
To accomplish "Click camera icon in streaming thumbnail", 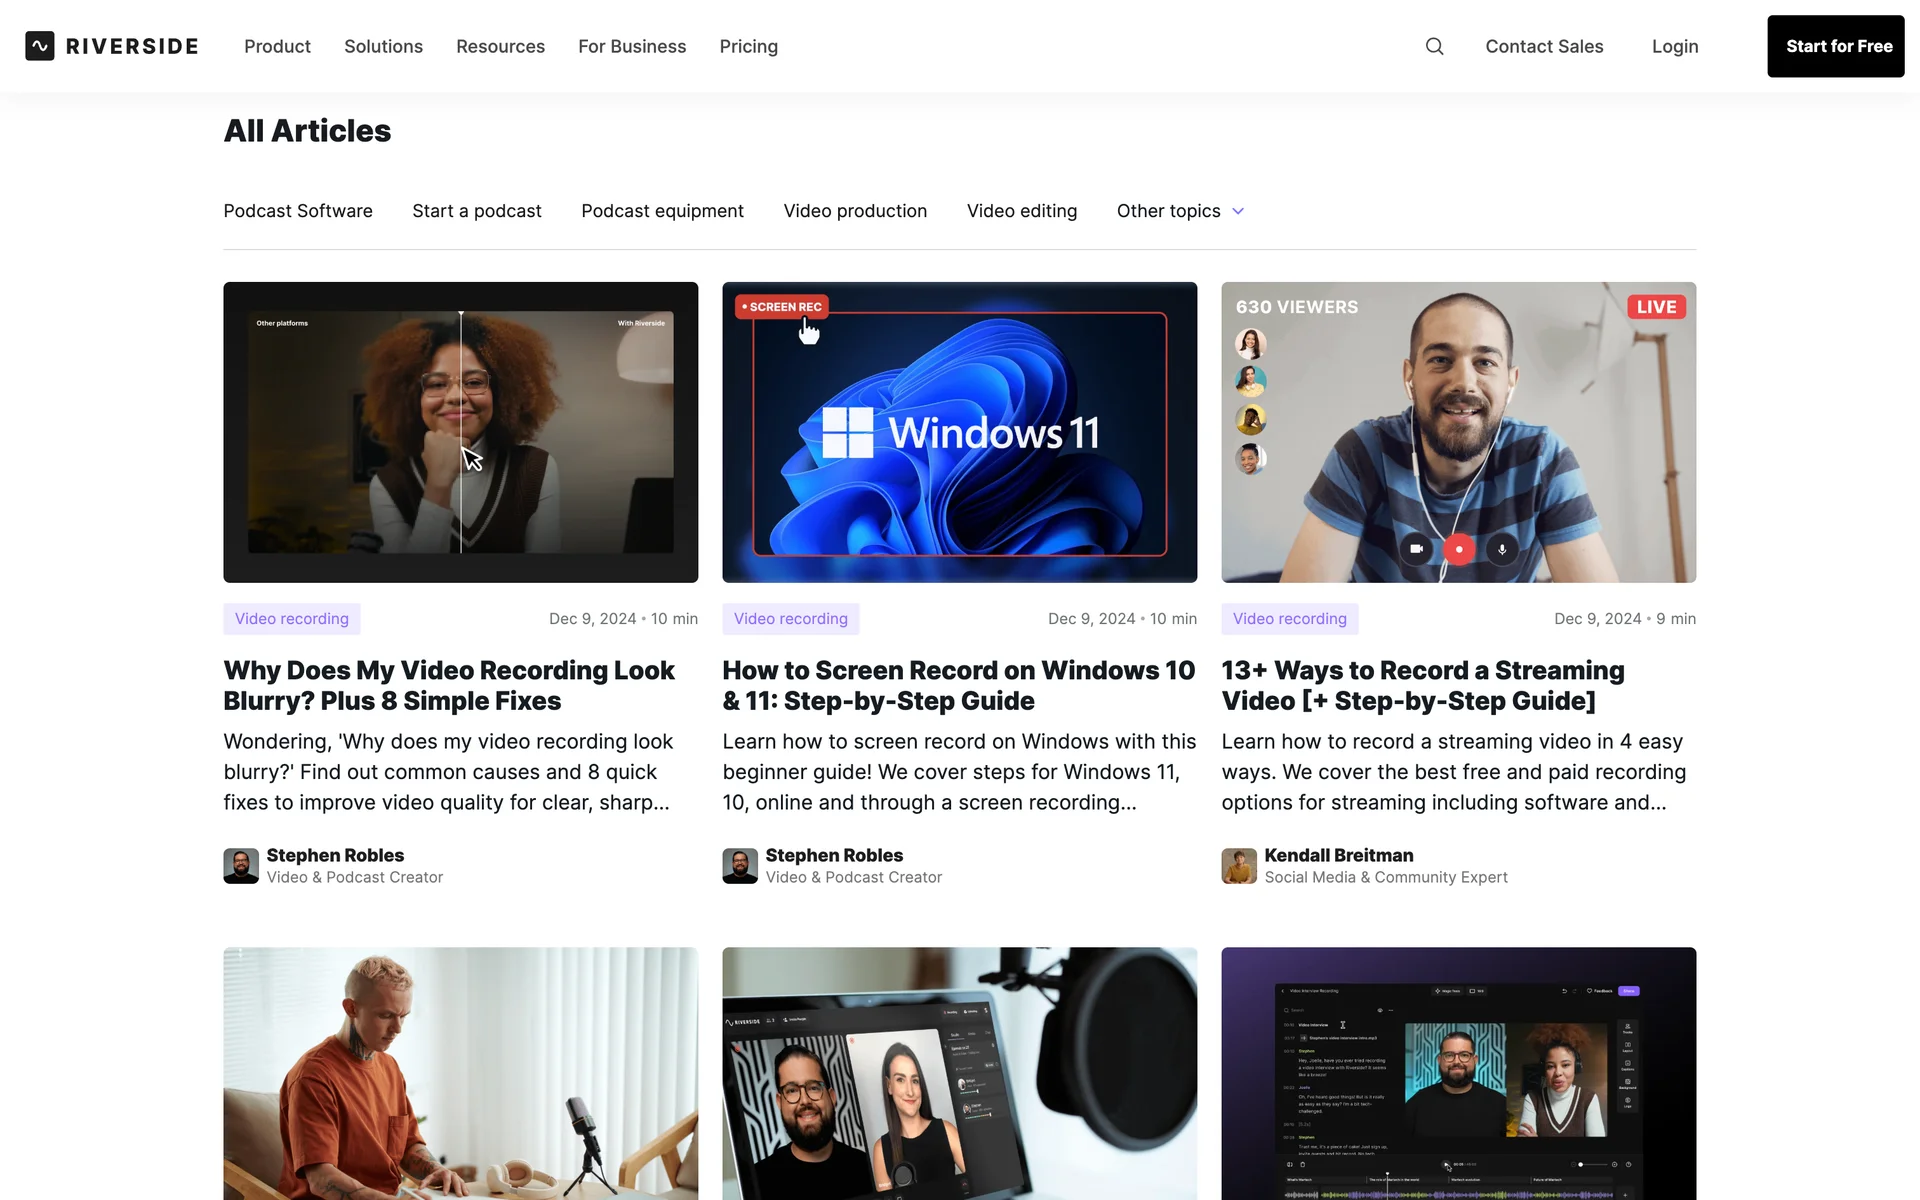I will pyautogui.click(x=1416, y=549).
